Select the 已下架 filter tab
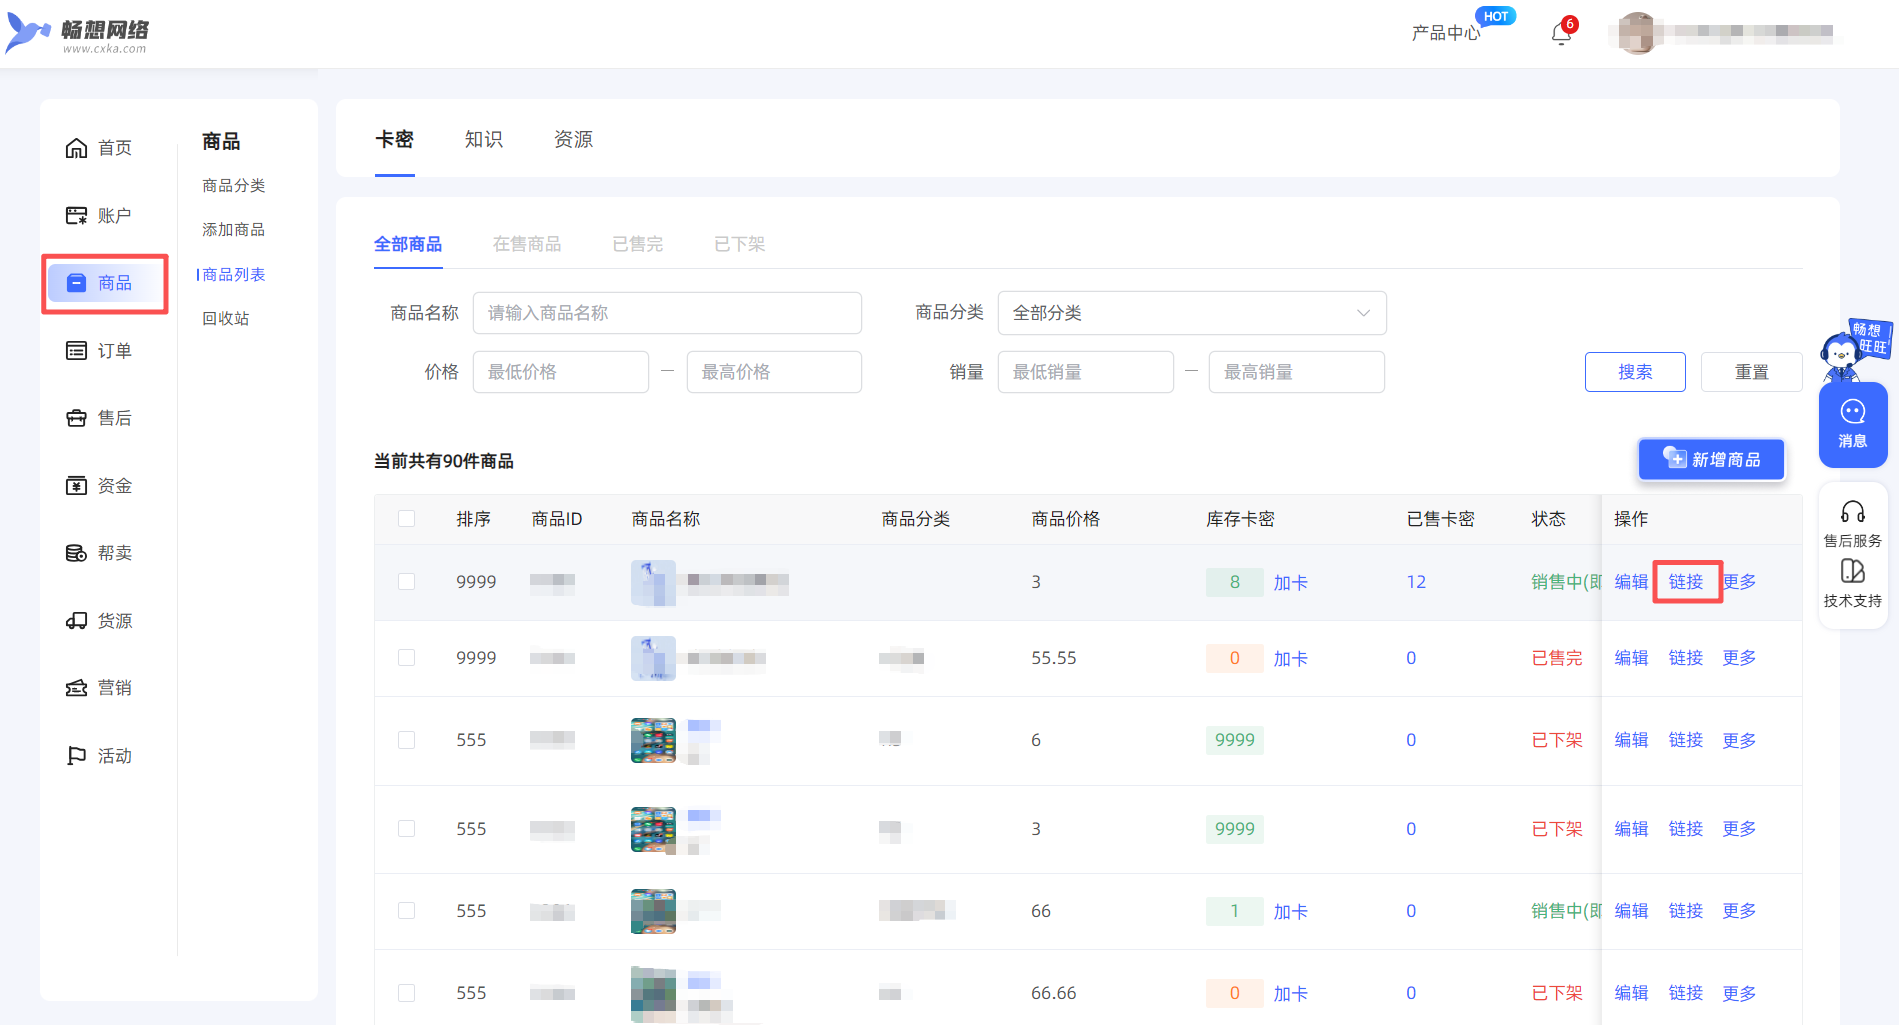This screenshot has width=1899, height=1025. point(739,244)
